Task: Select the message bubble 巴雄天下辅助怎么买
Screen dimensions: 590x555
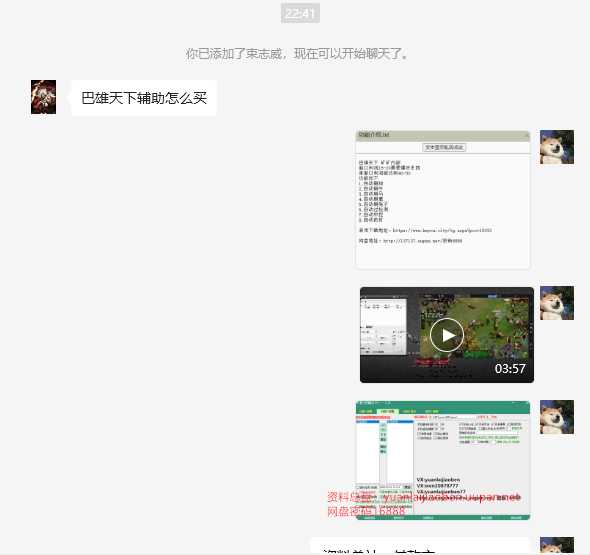Action: (x=144, y=98)
